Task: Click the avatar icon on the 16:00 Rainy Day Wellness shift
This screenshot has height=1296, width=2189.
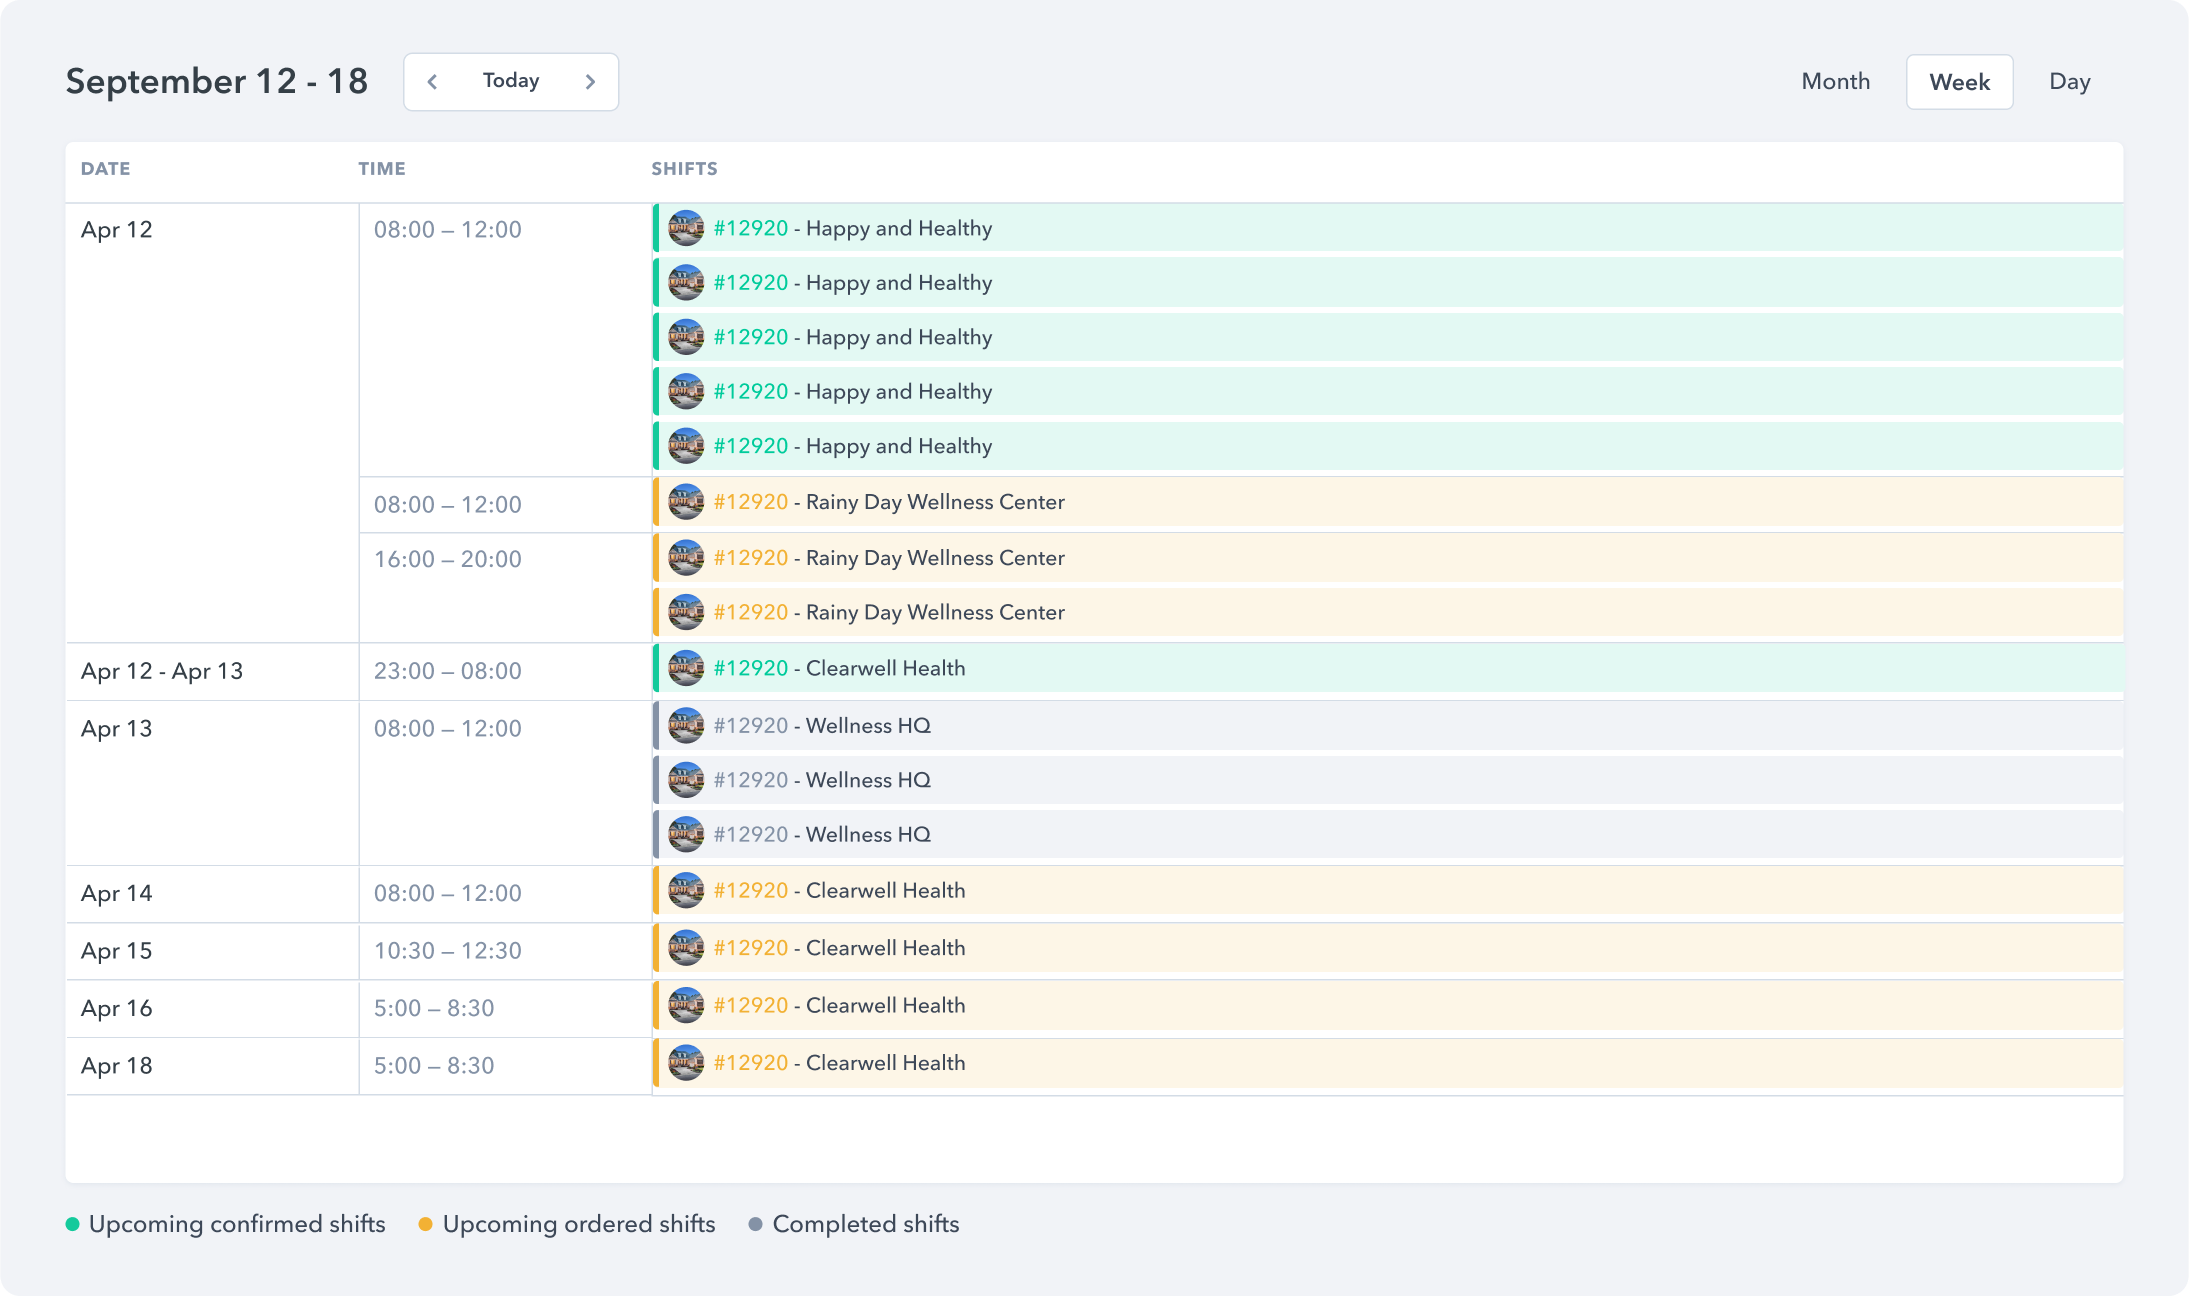Action: [x=686, y=557]
